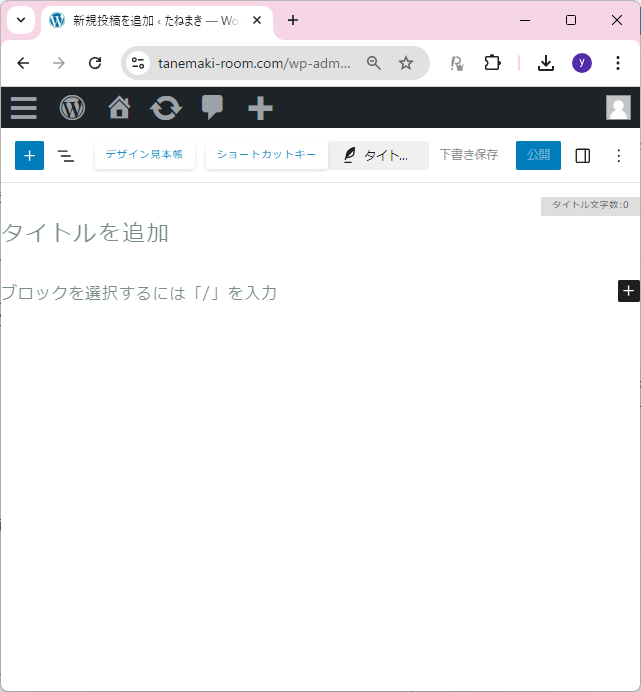Open comments via speech bubble icon
Viewport: 641px width, 692px height.
point(213,107)
